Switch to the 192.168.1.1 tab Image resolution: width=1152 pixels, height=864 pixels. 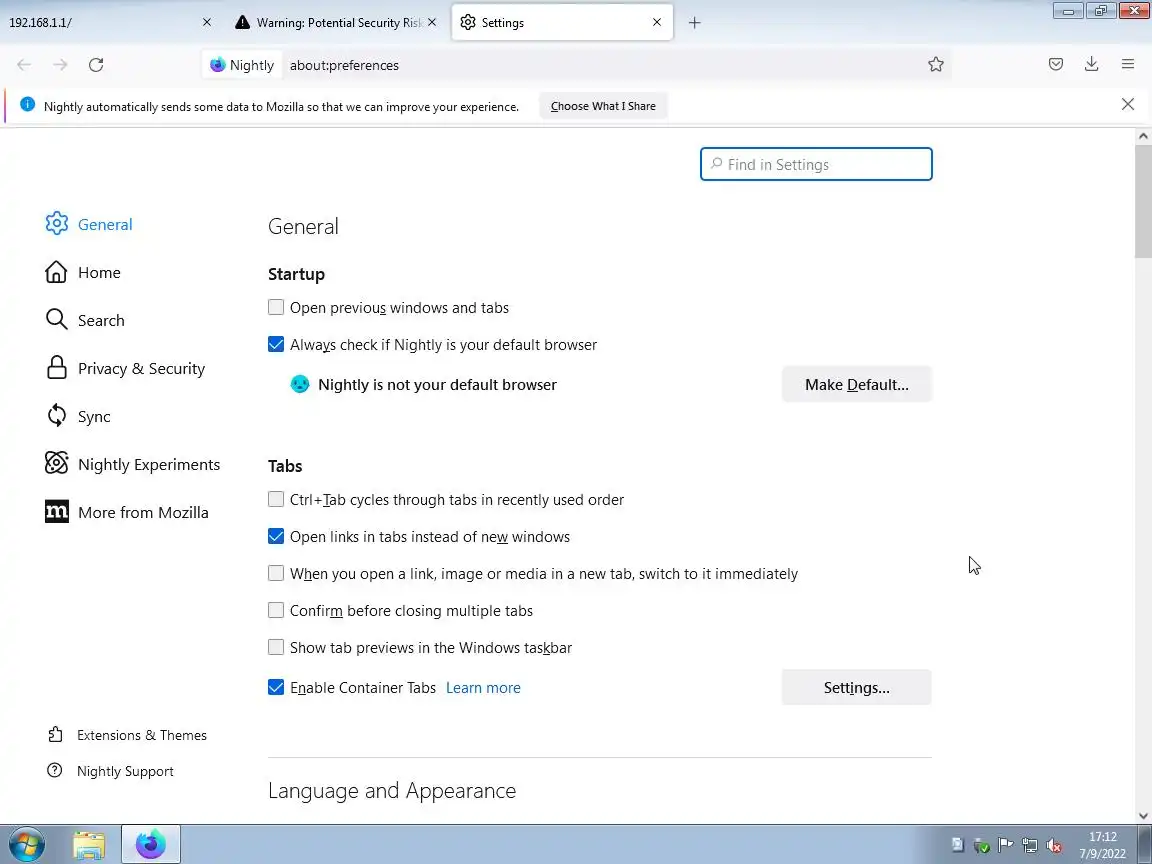101,23
